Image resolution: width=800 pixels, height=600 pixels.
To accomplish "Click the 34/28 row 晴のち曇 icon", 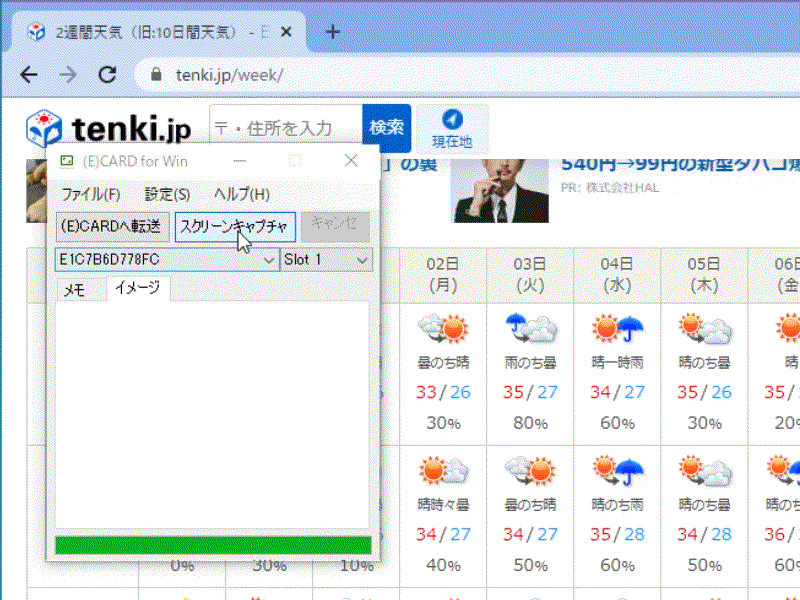I will tap(705, 470).
